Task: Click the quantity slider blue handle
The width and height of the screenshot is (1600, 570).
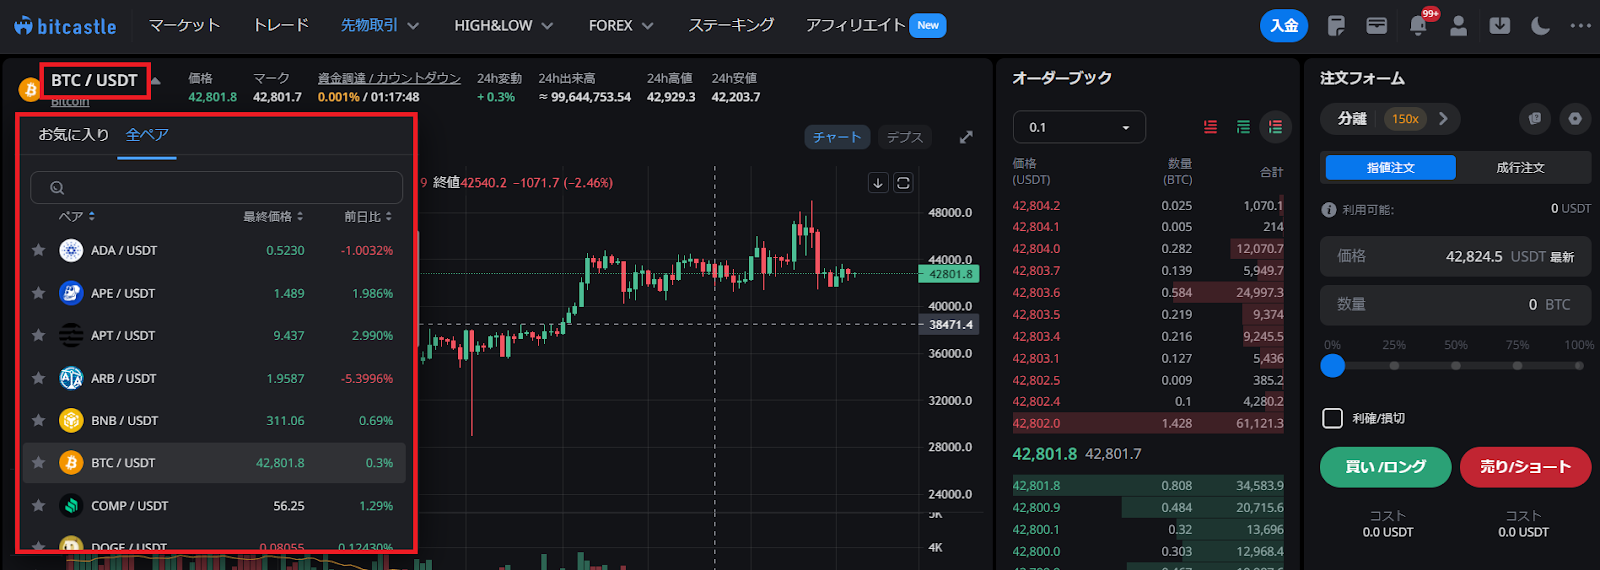Action: (x=1332, y=366)
